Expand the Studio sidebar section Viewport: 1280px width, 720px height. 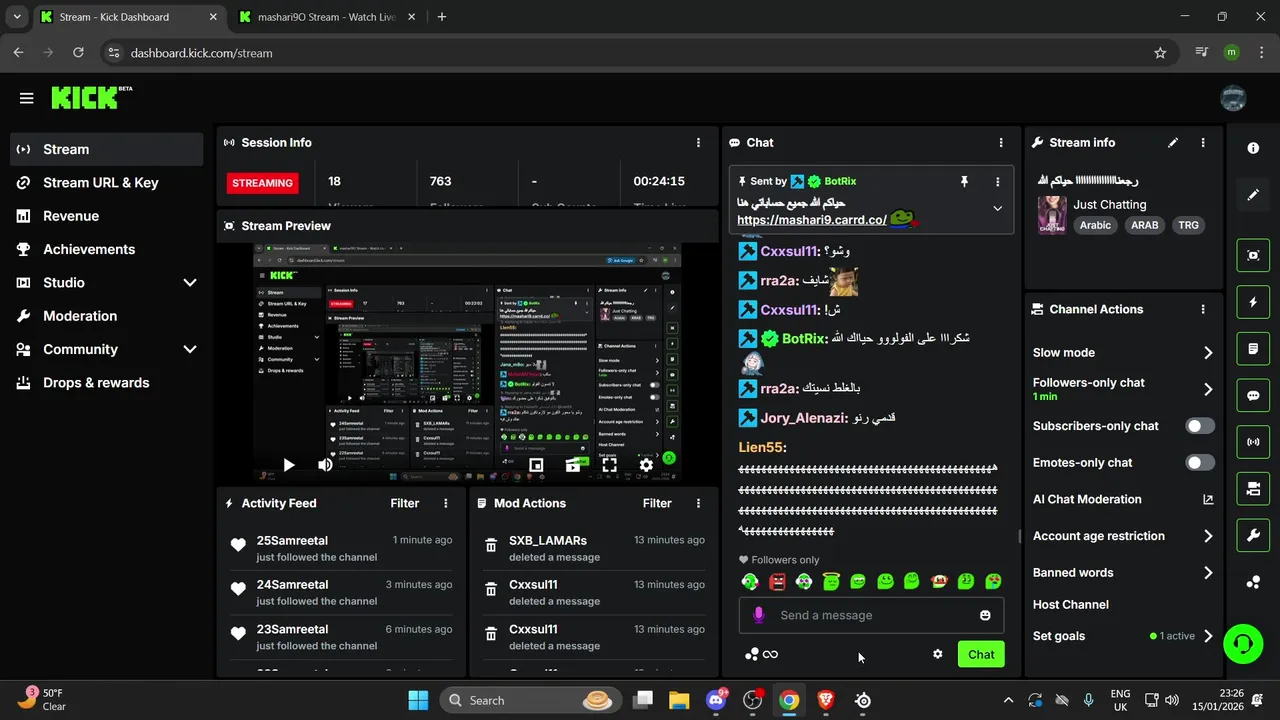point(190,283)
